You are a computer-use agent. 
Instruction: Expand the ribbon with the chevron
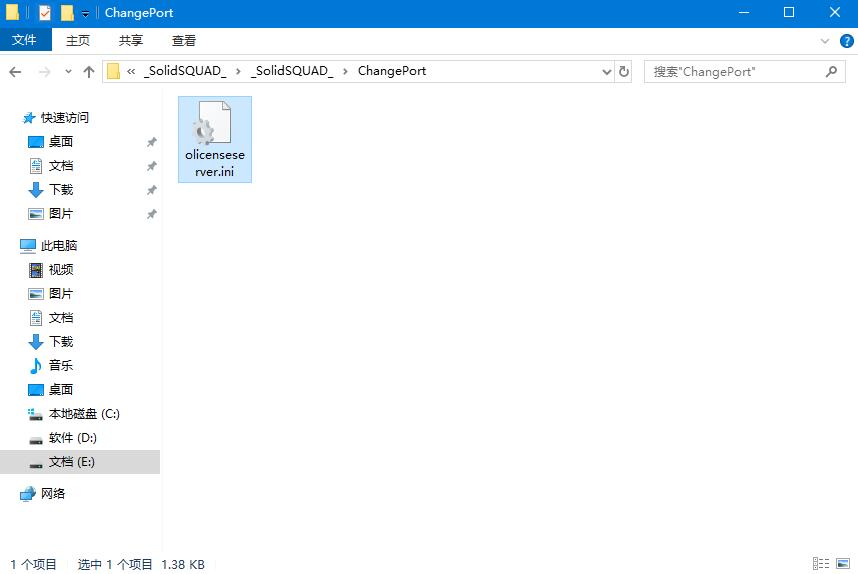(x=825, y=41)
